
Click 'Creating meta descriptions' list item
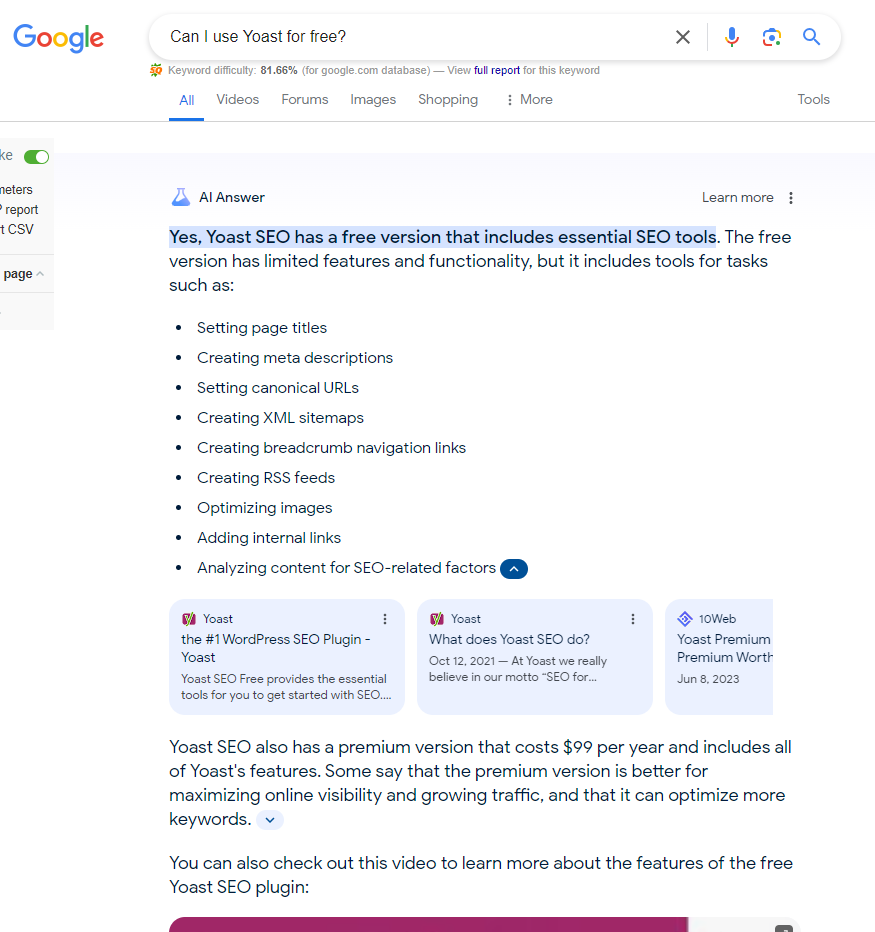pos(295,358)
